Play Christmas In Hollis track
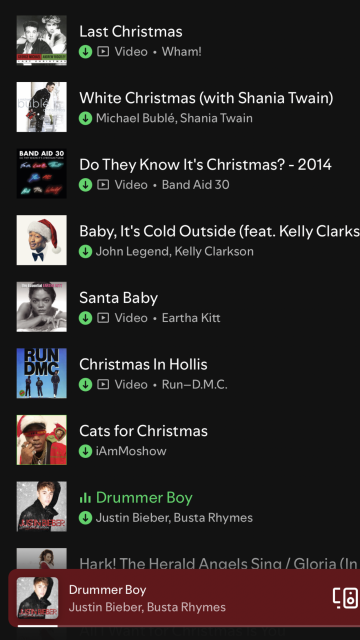The width and height of the screenshot is (360, 640). [180, 373]
